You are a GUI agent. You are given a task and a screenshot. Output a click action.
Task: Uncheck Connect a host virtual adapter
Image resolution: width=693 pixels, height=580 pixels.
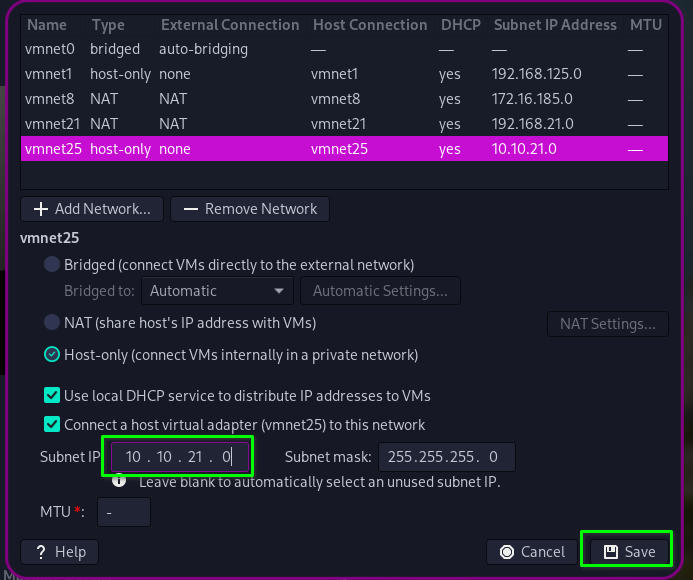coord(52,425)
